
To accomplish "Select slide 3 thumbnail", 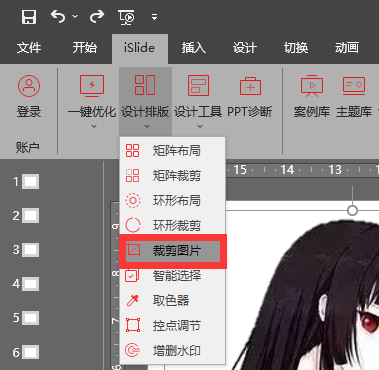I will click(31, 250).
